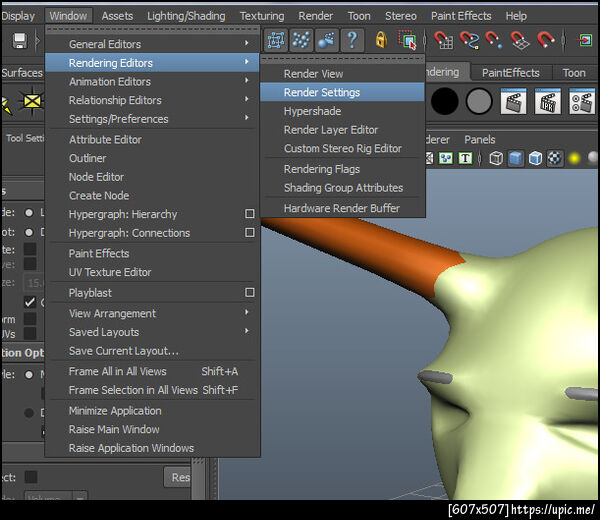Expand the Relationship Editors submenu

[x=152, y=100]
